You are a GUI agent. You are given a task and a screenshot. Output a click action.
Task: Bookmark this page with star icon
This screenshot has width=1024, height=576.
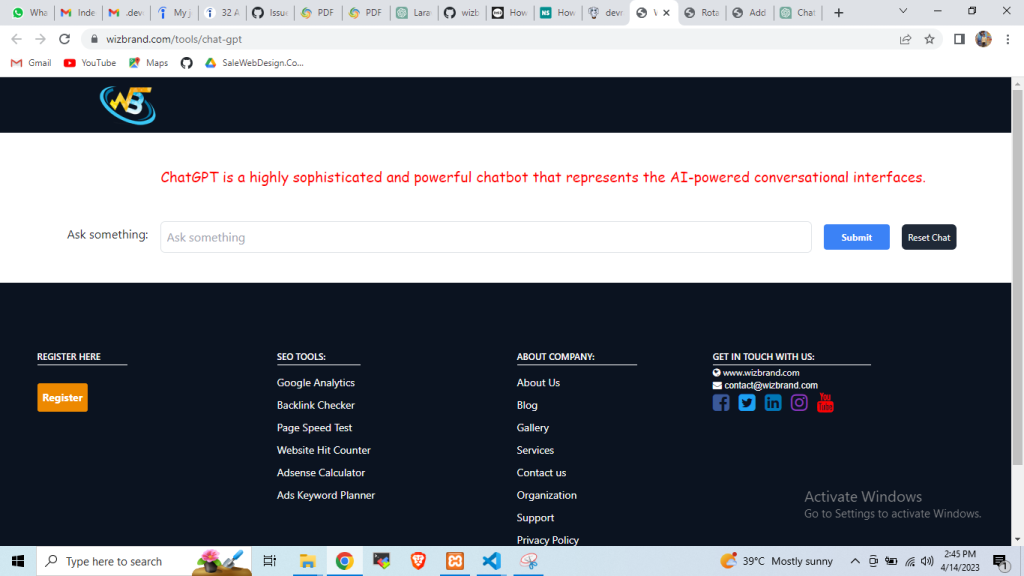929,39
